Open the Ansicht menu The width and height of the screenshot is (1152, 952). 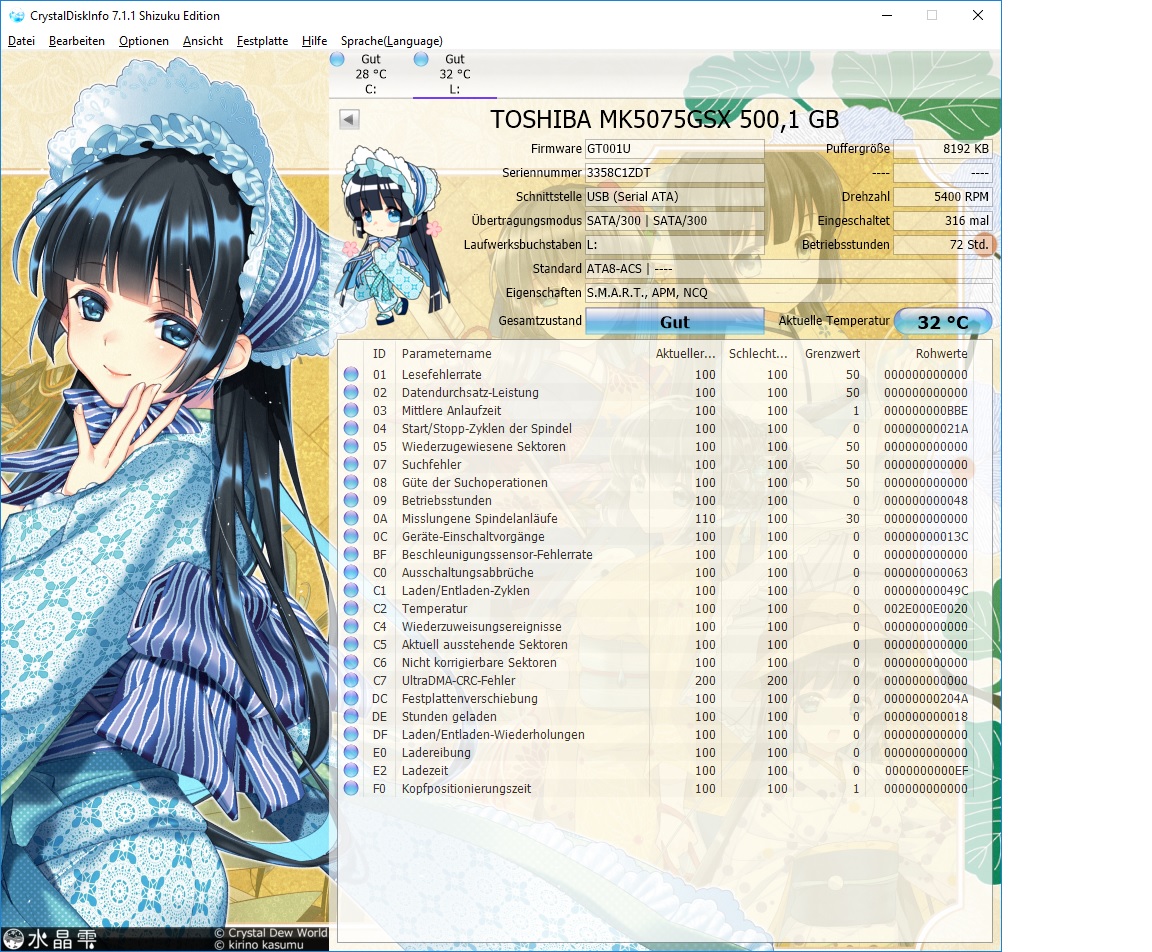coord(203,41)
